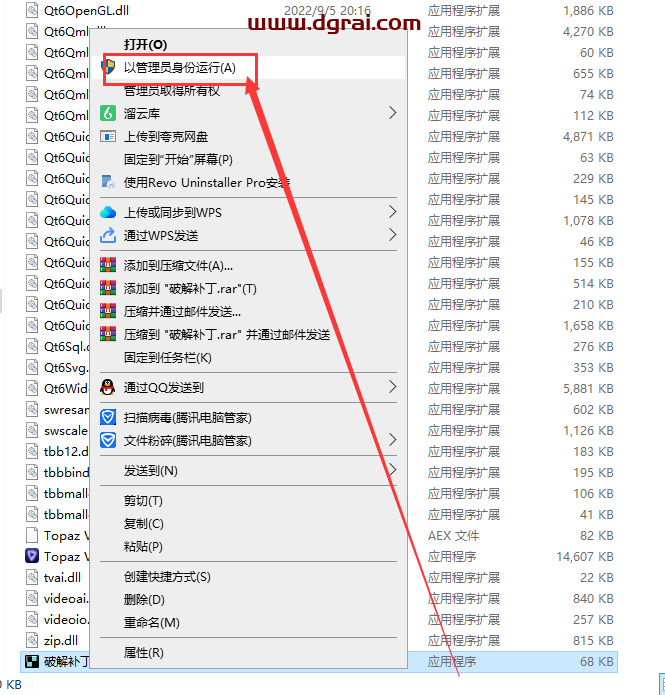Viewport: 665px width, 695px height.
Task: Expand the 上传或同步到WPS submenu arrow
Action: point(392,212)
